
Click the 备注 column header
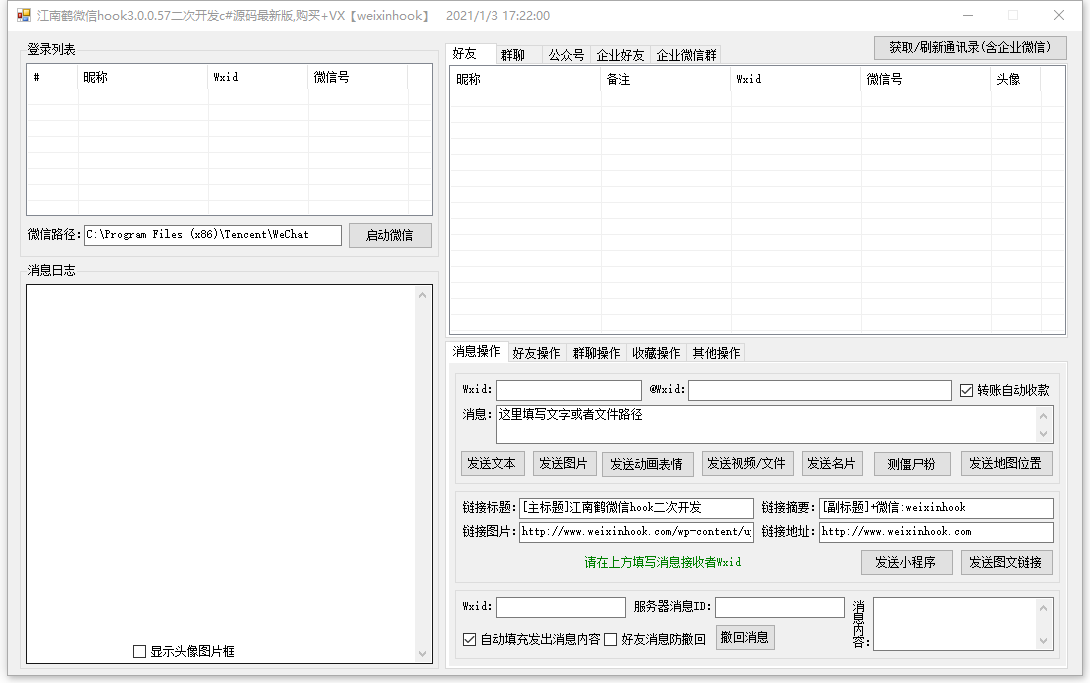(x=665, y=79)
